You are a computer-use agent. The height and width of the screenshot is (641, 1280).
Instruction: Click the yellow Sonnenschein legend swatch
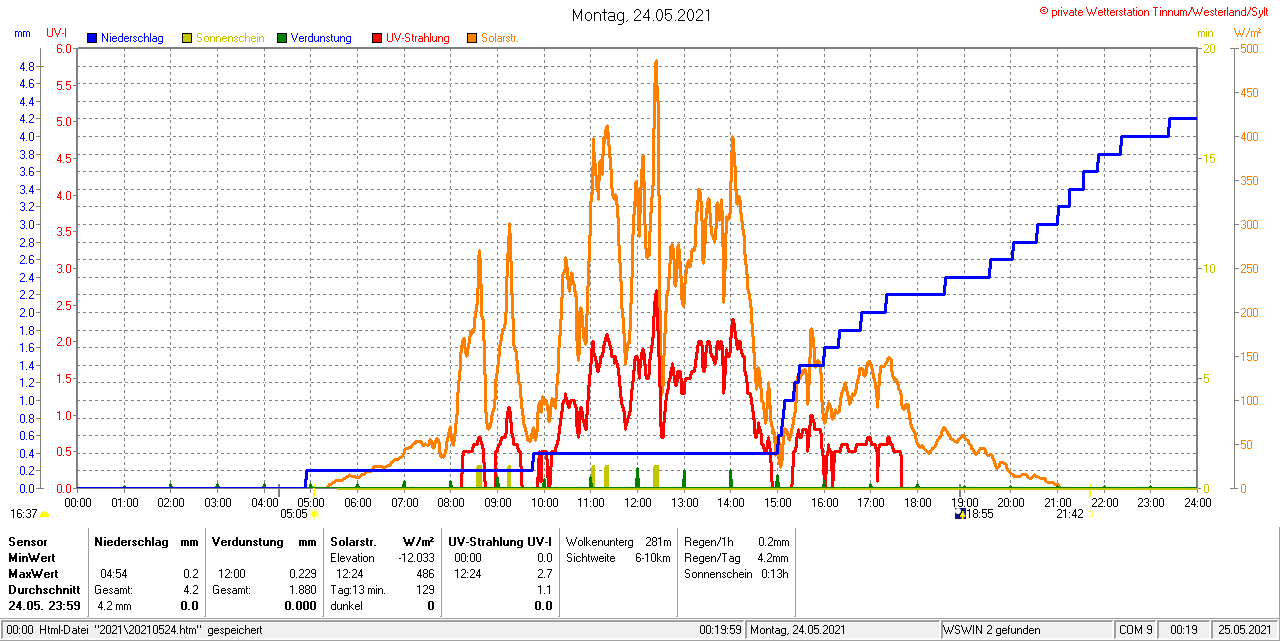point(187,38)
